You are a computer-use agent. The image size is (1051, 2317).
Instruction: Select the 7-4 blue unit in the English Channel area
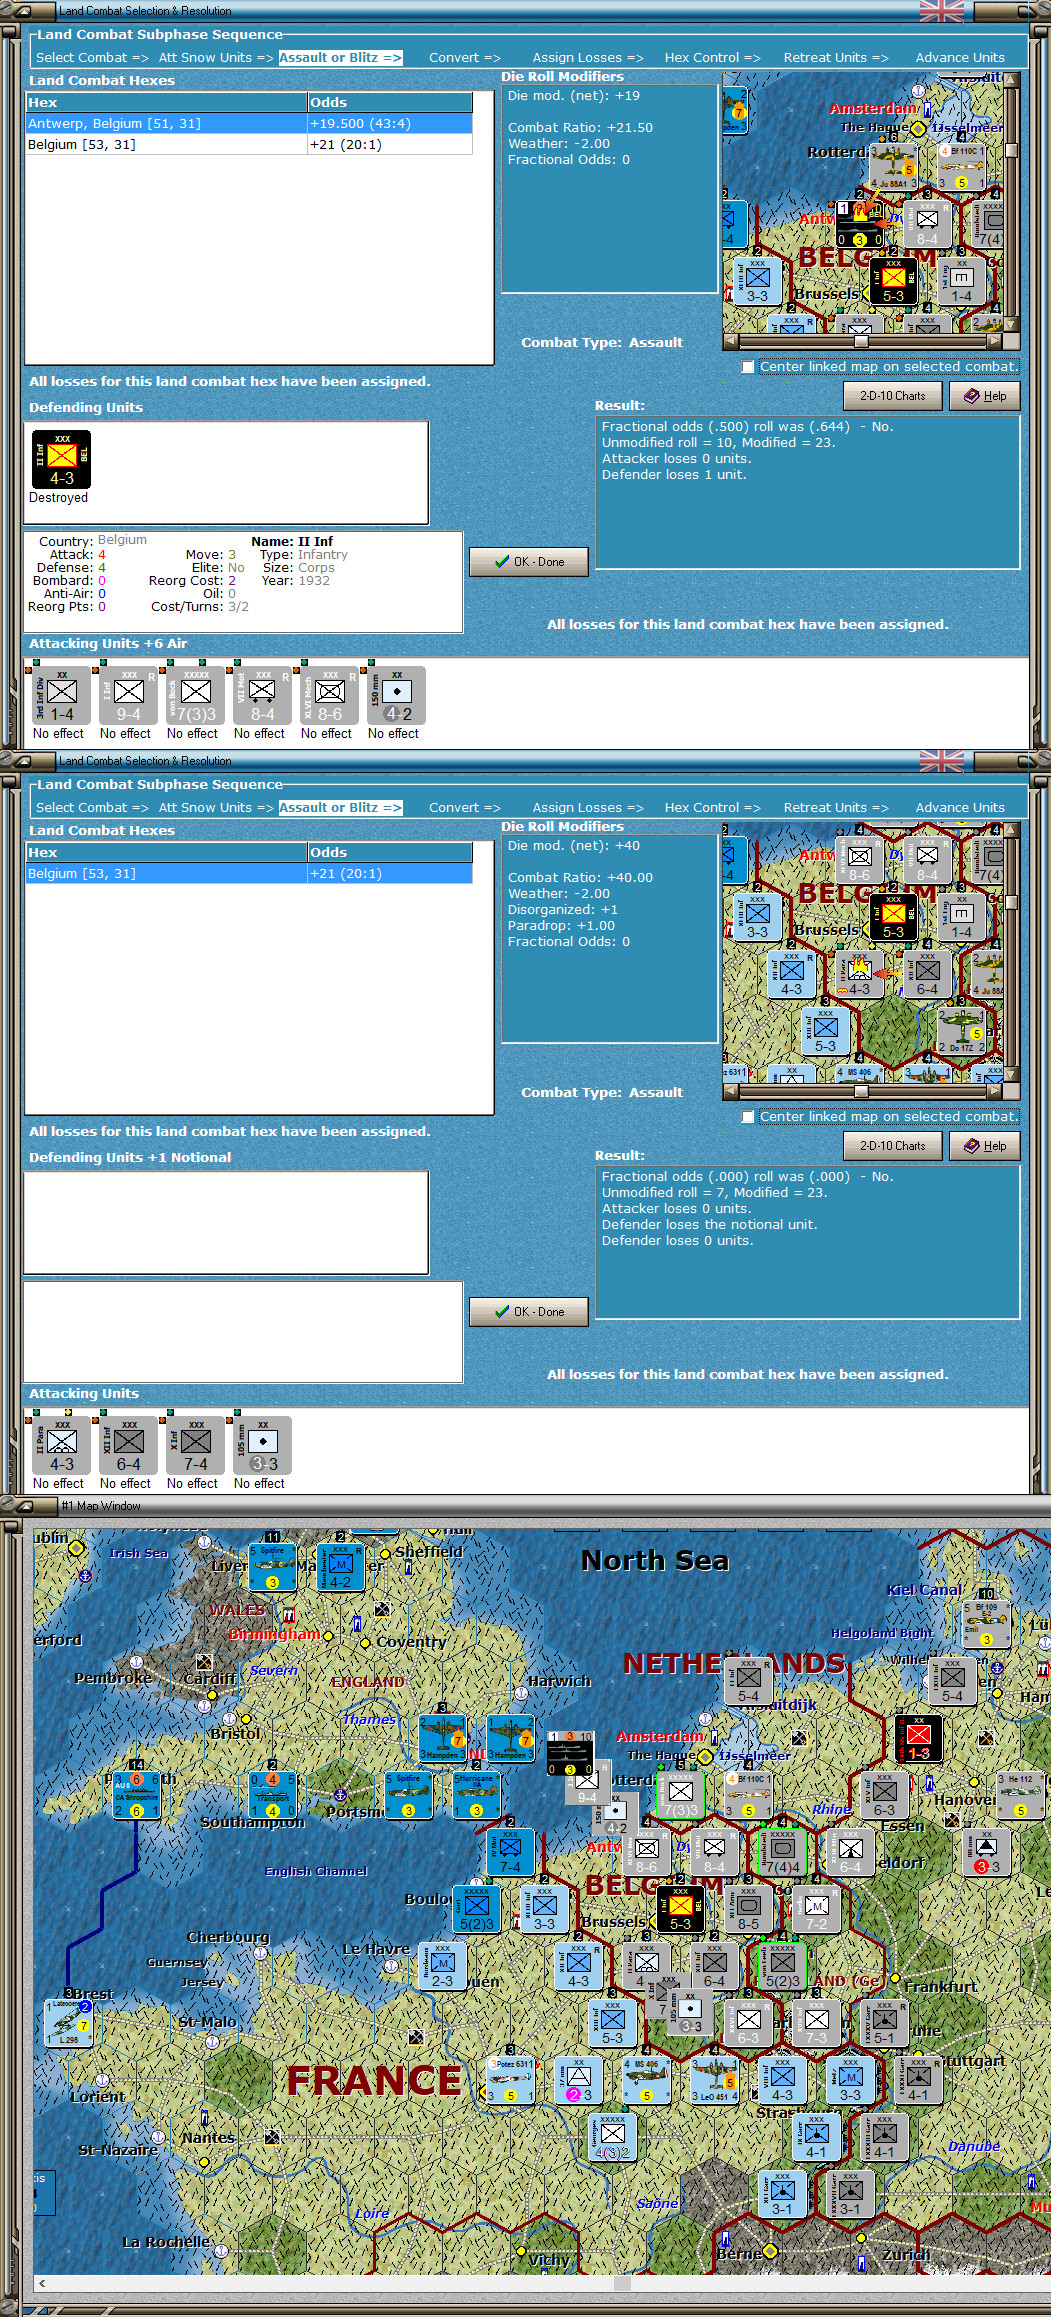pyautogui.click(x=510, y=1852)
